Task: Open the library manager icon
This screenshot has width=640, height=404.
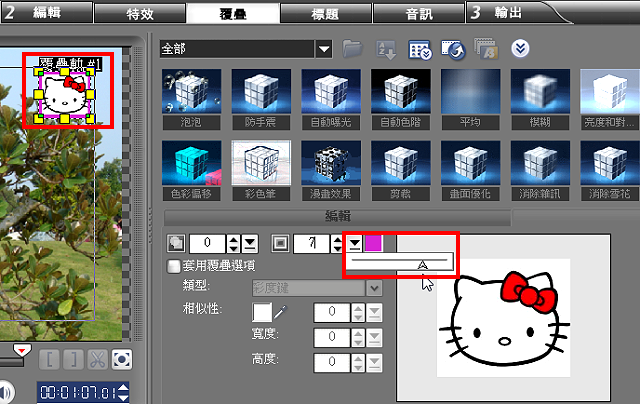Action: tap(420, 50)
